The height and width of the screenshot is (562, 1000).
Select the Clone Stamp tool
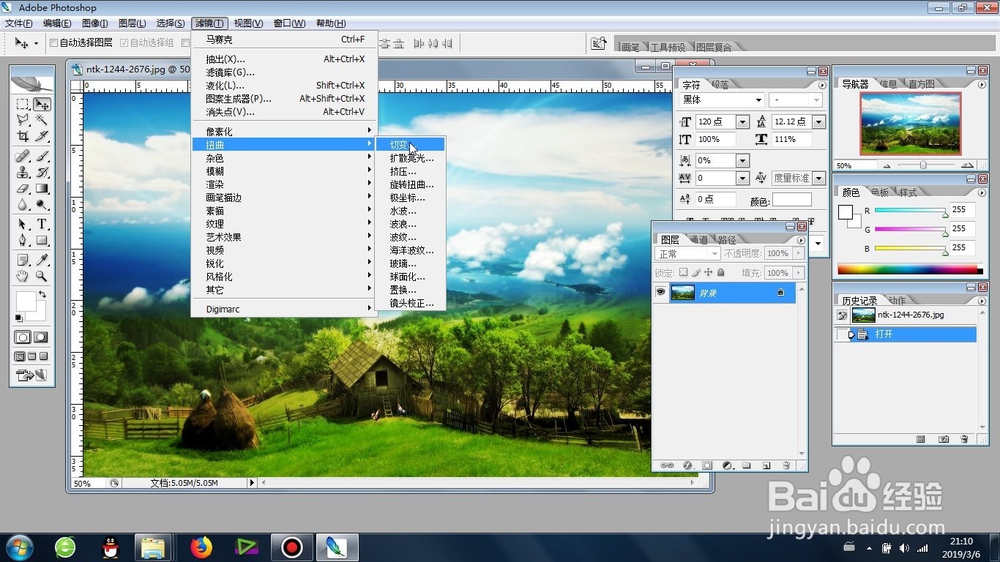23,172
